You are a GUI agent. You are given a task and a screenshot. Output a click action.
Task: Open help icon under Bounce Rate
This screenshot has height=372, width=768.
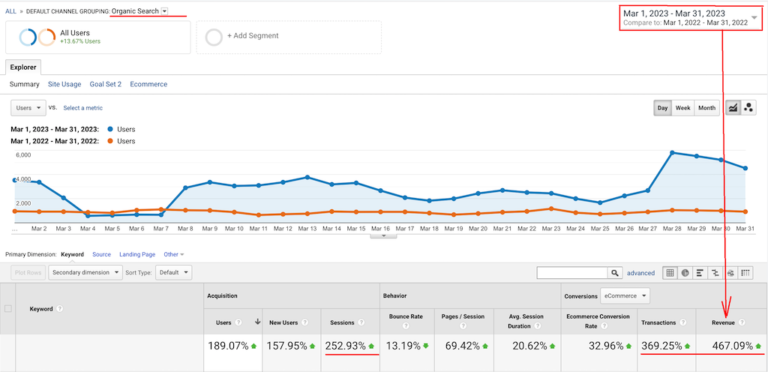pos(406,326)
